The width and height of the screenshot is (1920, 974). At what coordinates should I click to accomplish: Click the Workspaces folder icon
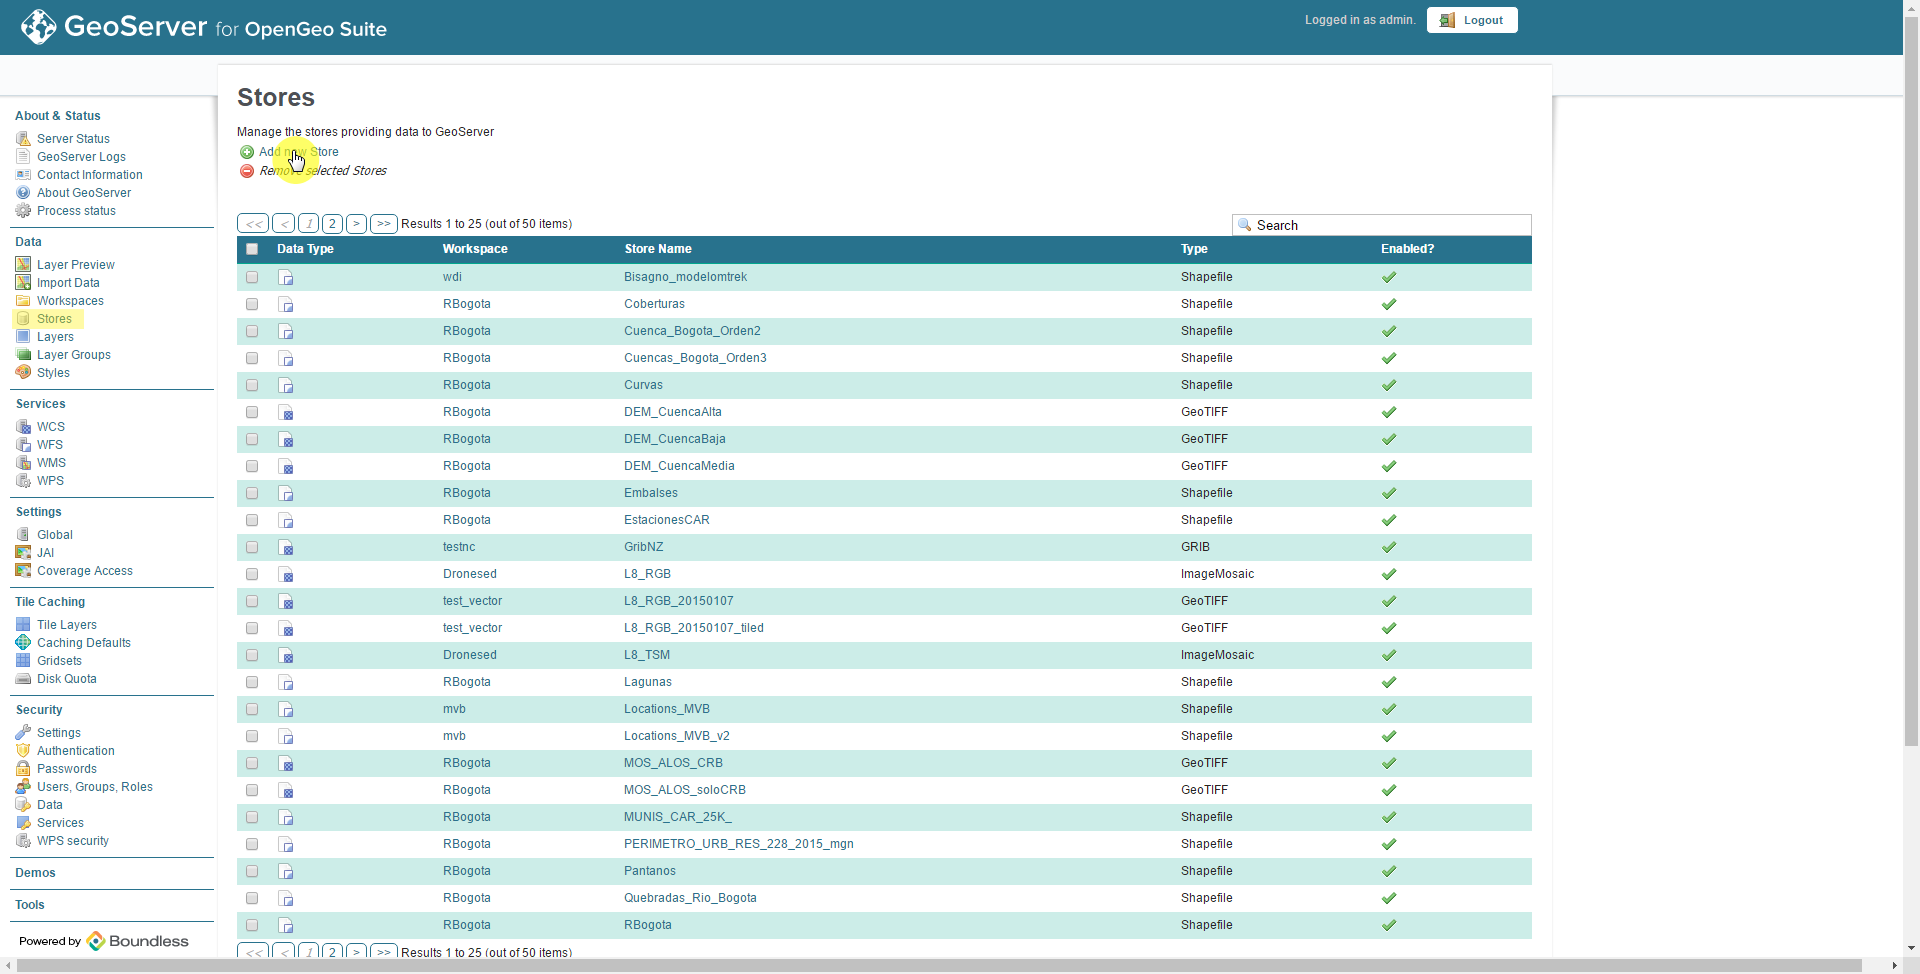(x=23, y=301)
